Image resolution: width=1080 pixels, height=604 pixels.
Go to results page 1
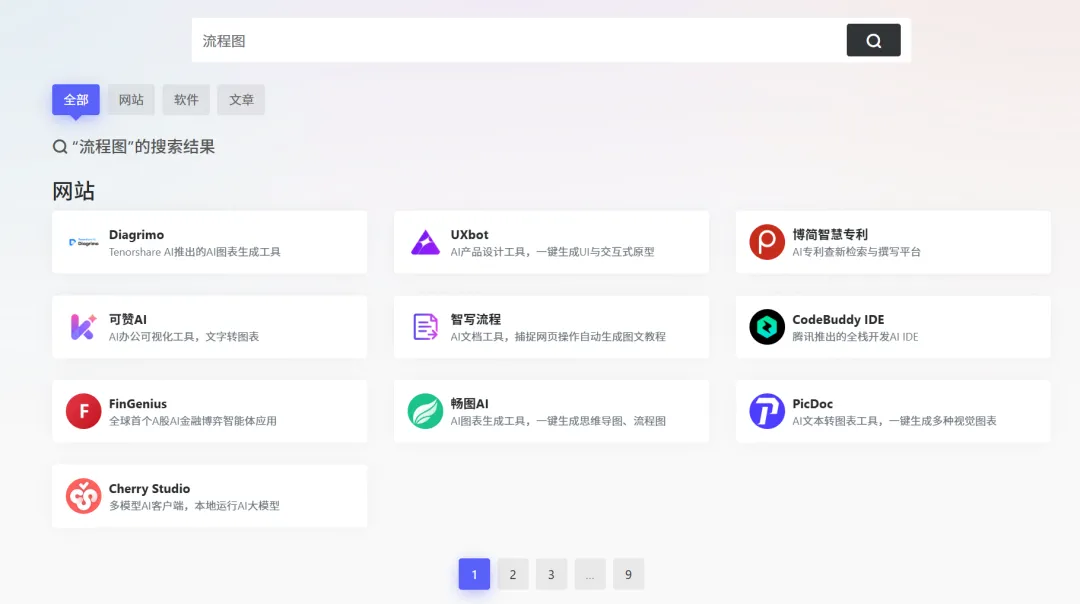[474, 574]
